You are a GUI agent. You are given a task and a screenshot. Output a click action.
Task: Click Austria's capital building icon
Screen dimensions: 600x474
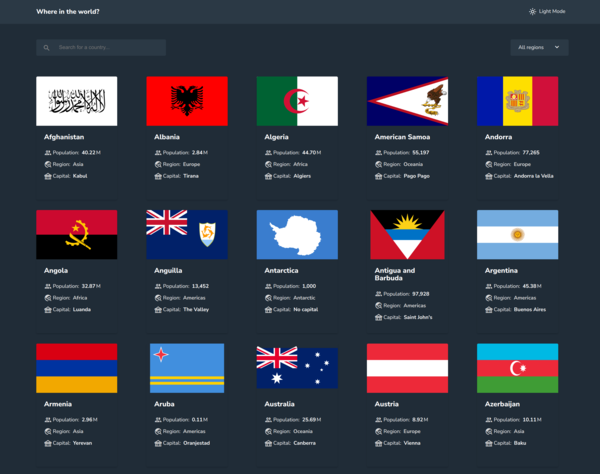click(x=378, y=443)
